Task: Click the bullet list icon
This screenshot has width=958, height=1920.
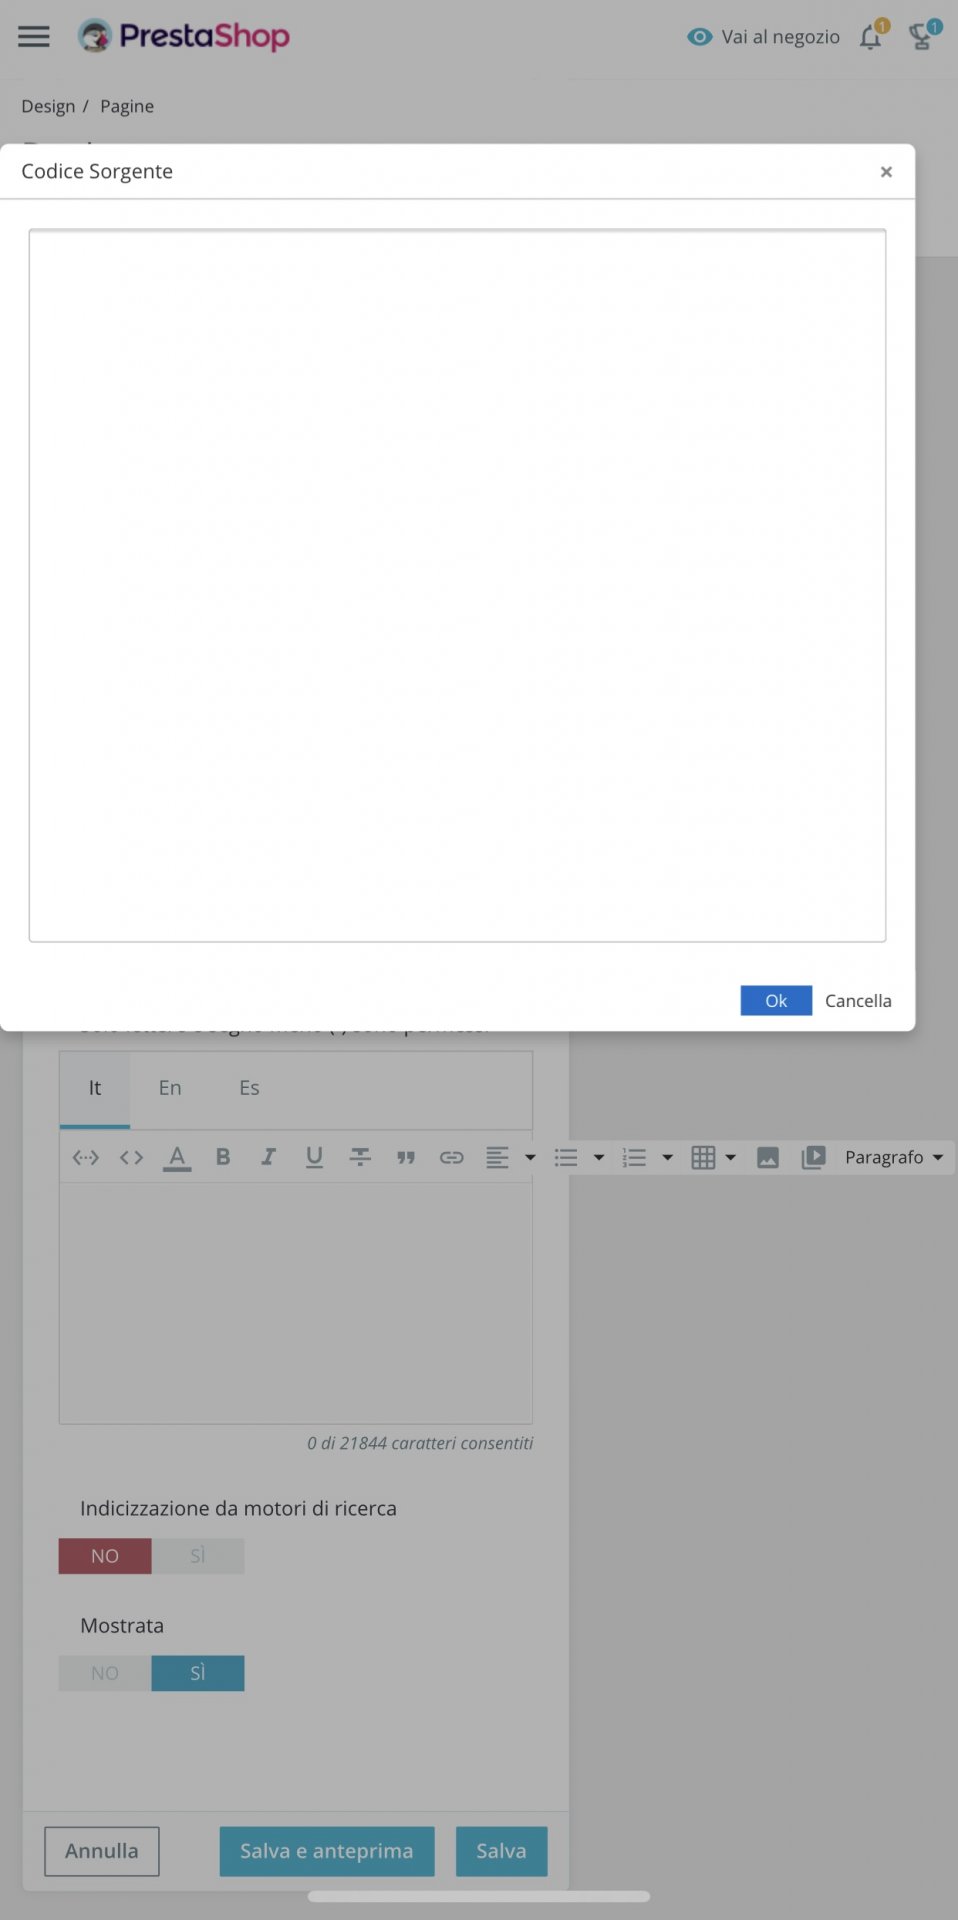Action: (566, 1158)
